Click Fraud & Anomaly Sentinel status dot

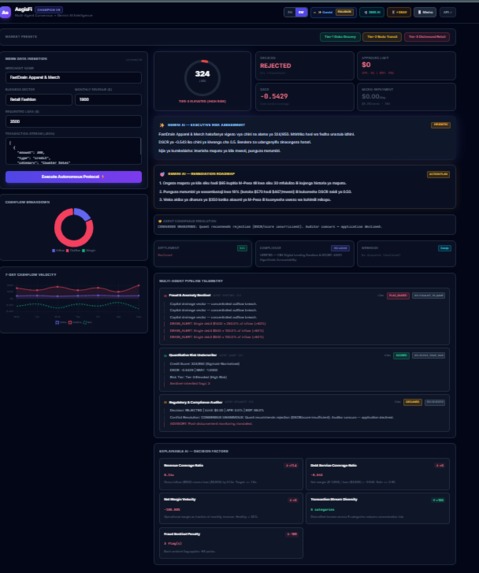tap(165, 296)
